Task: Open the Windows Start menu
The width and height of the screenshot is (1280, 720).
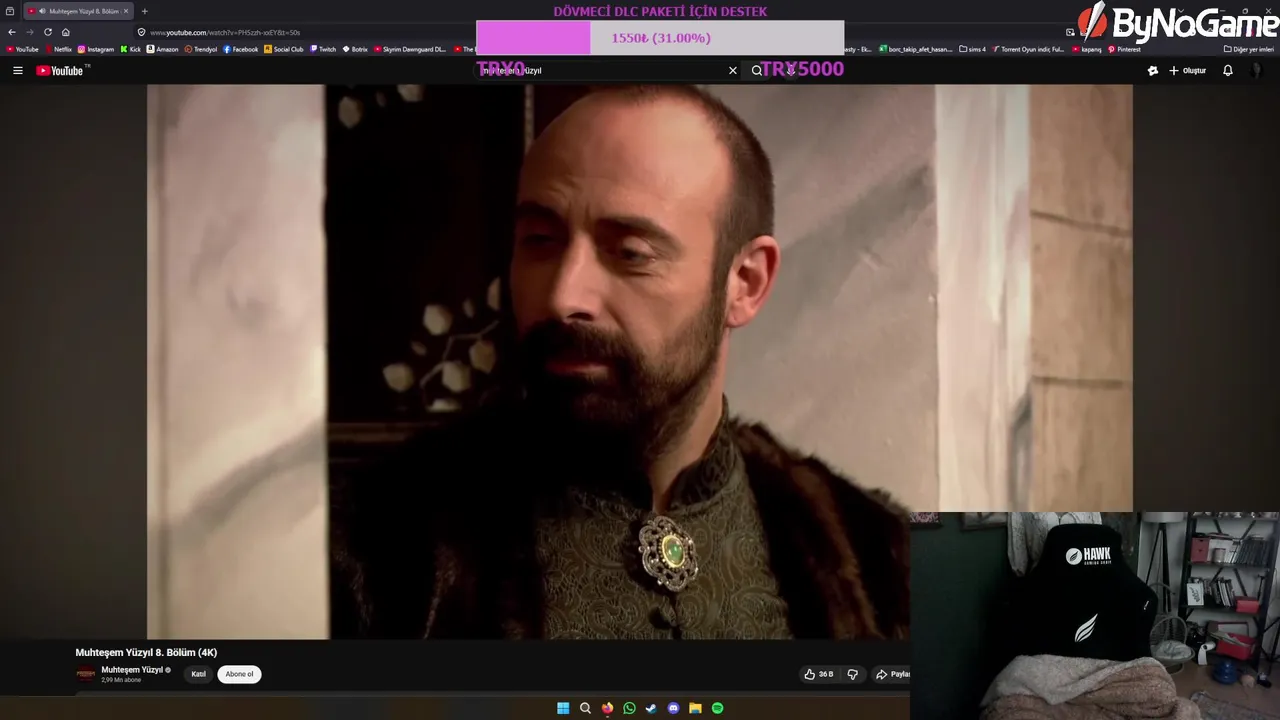Action: [563, 708]
